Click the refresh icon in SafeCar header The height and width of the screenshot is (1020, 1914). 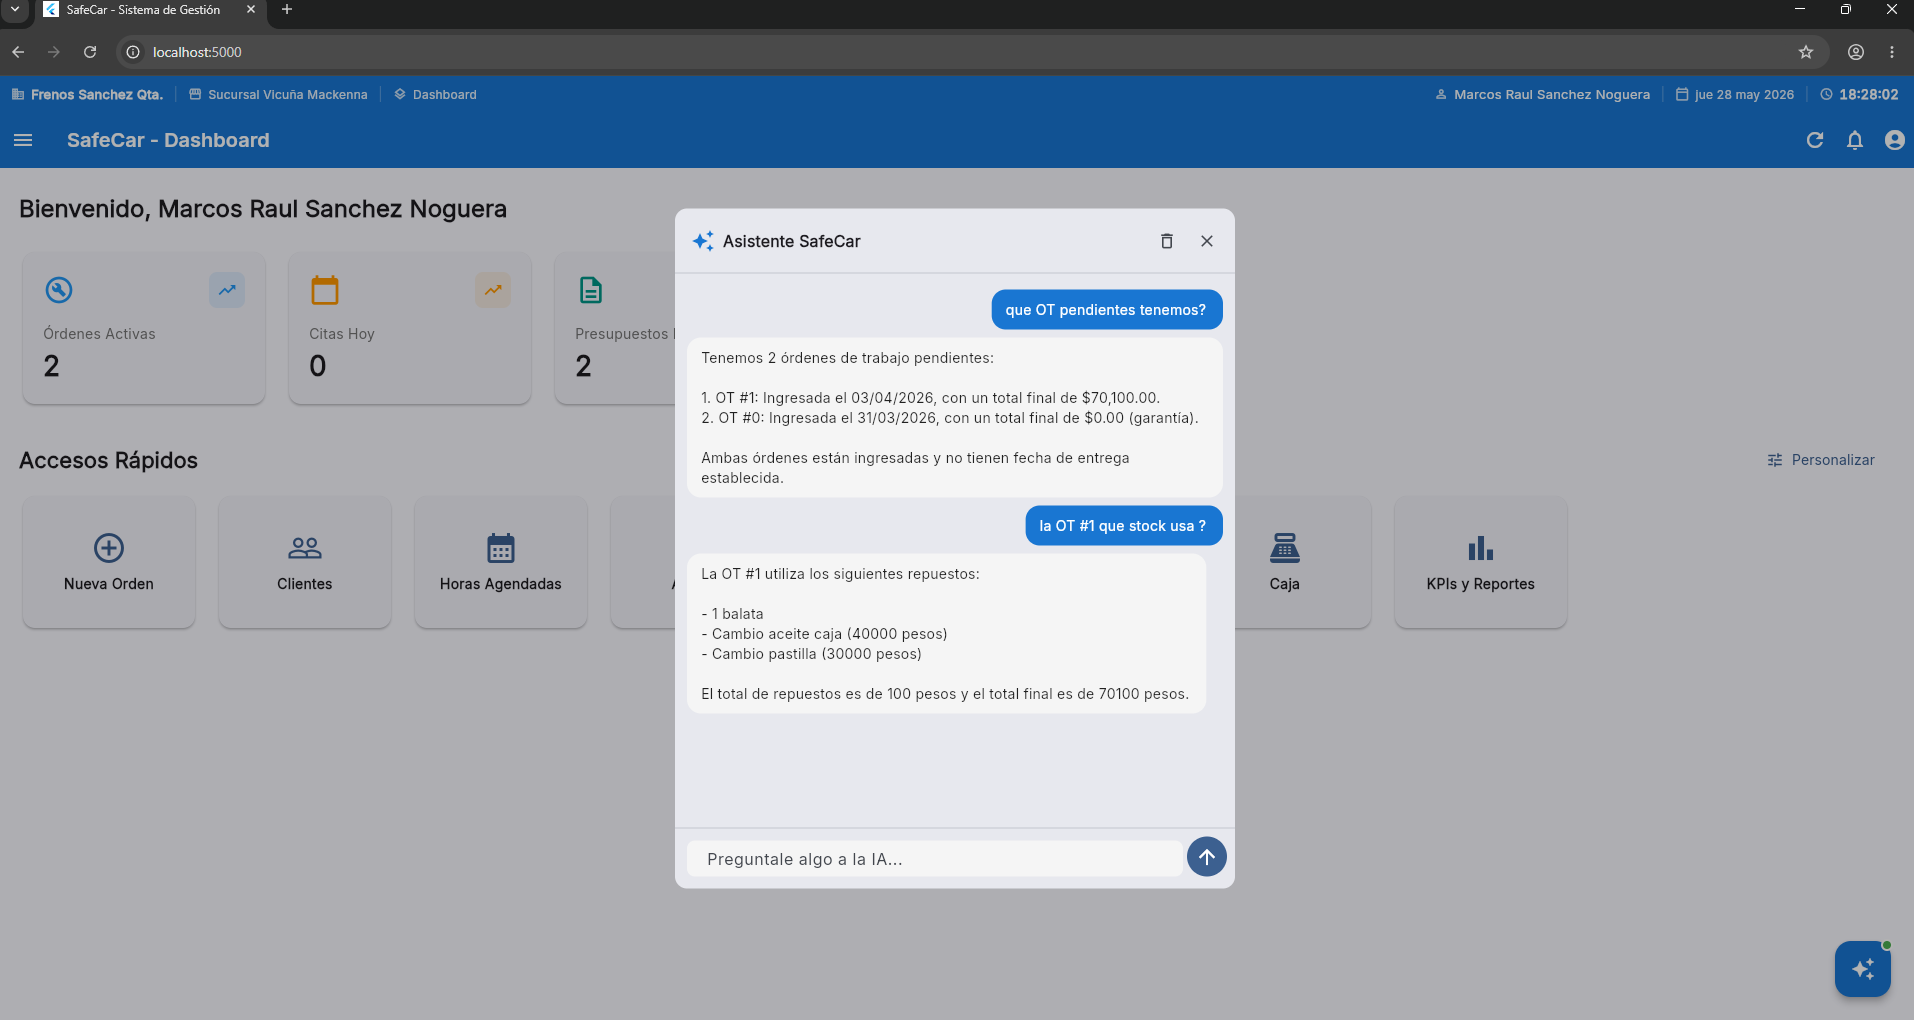(1815, 140)
